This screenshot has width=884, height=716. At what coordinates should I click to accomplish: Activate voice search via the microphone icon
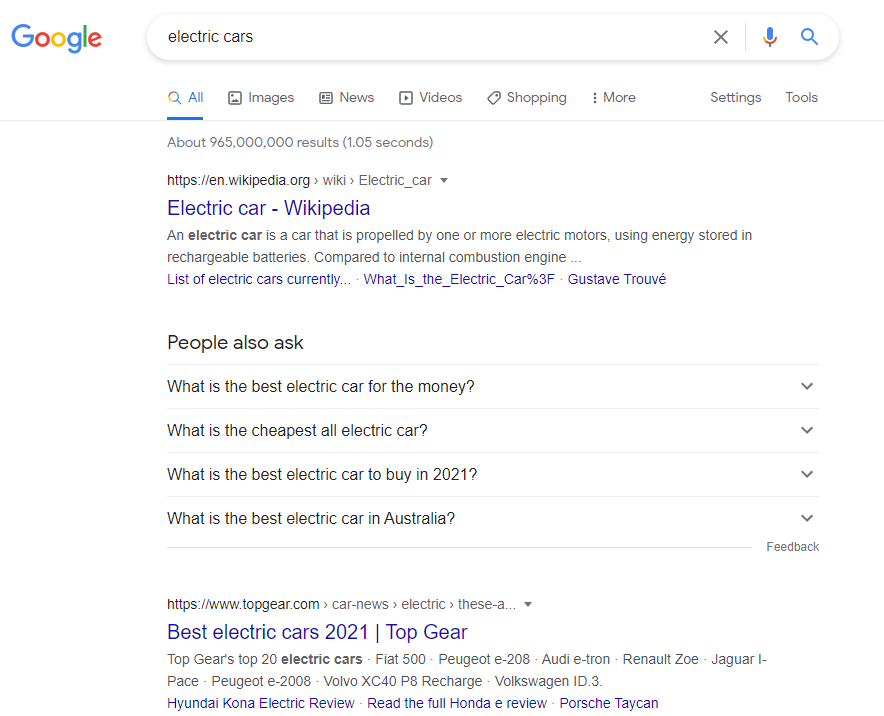(x=769, y=36)
